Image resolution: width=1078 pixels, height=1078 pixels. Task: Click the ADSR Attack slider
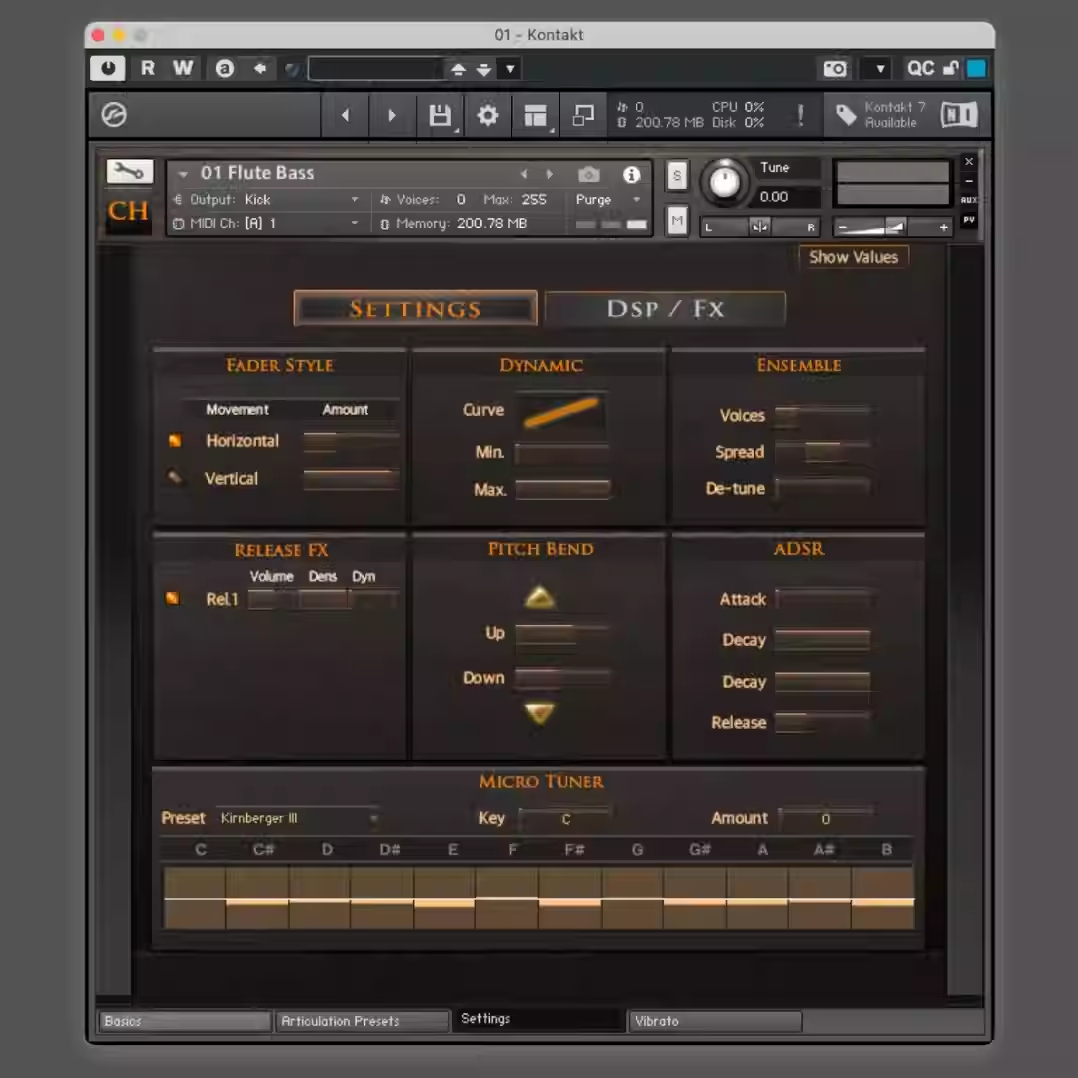tap(824, 599)
